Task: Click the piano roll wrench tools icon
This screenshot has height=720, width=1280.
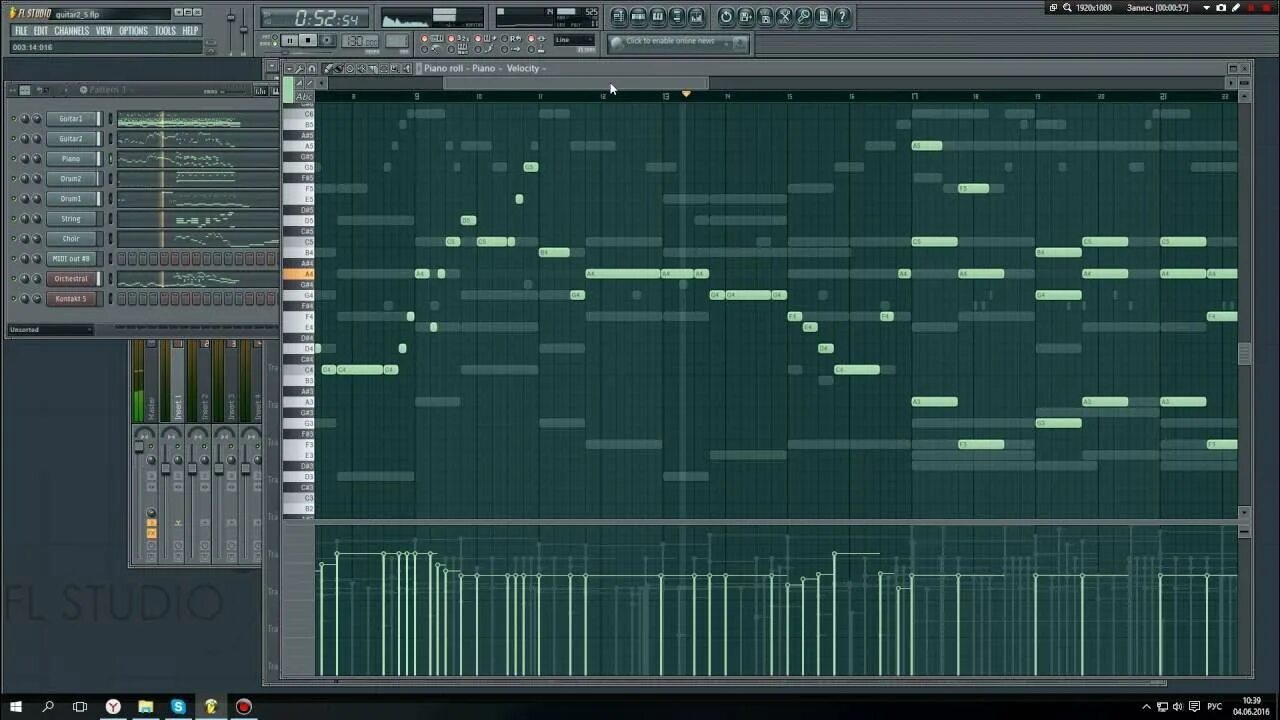Action: pos(300,68)
